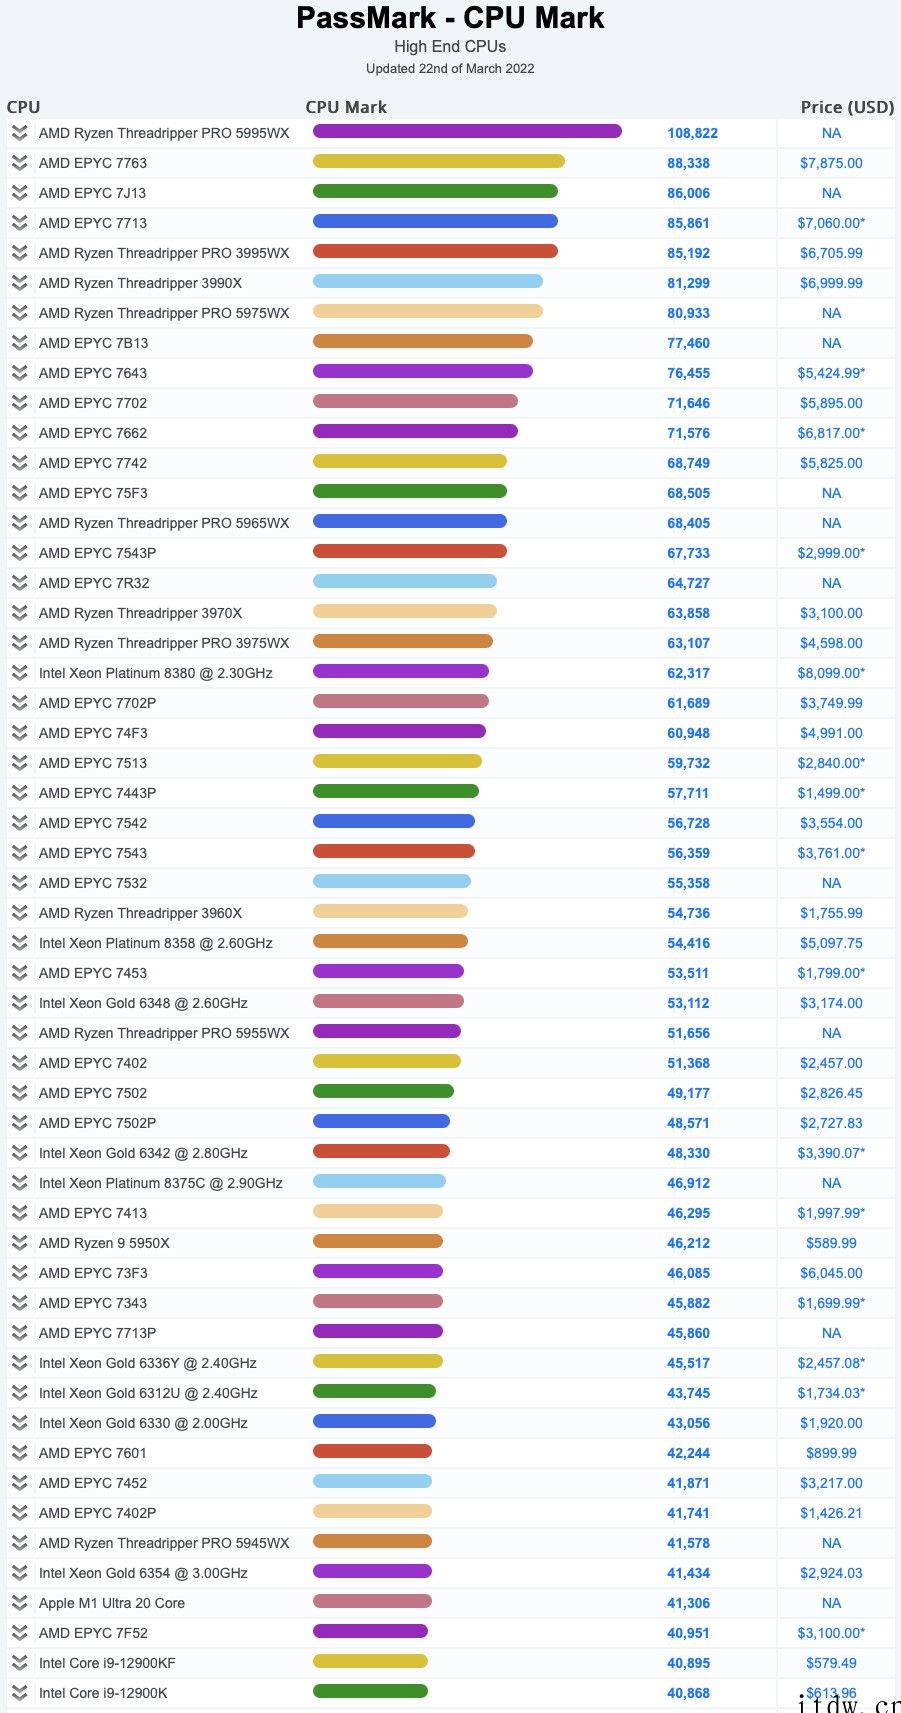Expand the AMD EPYC 7713 row chevron
The image size is (901, 1713).
click(x=19, y=223)
